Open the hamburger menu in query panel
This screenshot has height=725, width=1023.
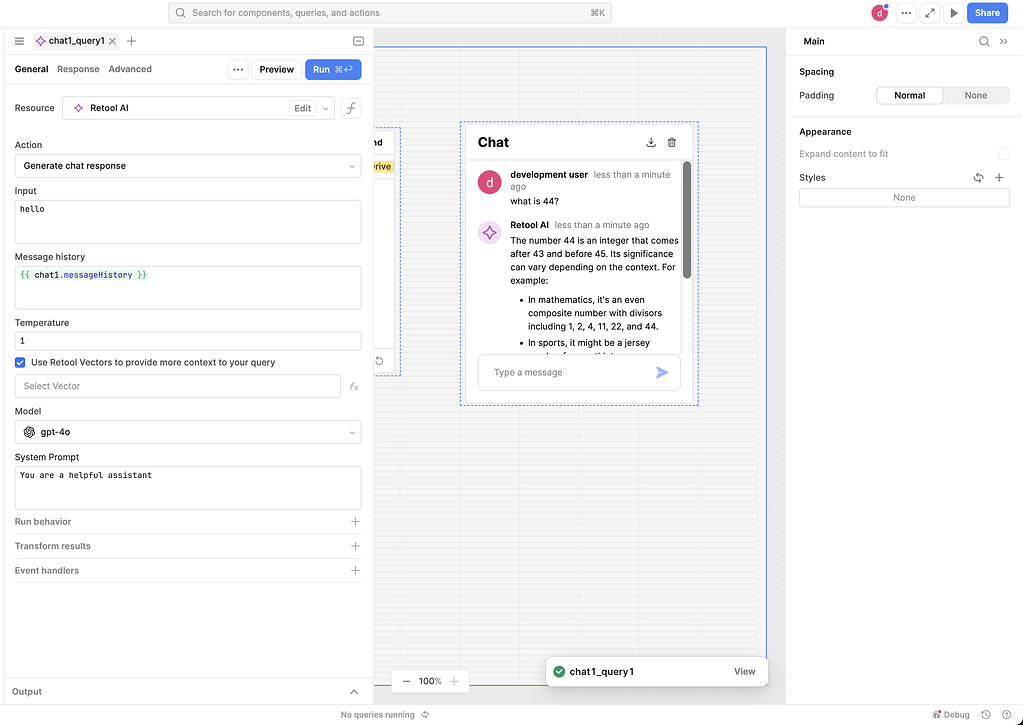[18, 41]
